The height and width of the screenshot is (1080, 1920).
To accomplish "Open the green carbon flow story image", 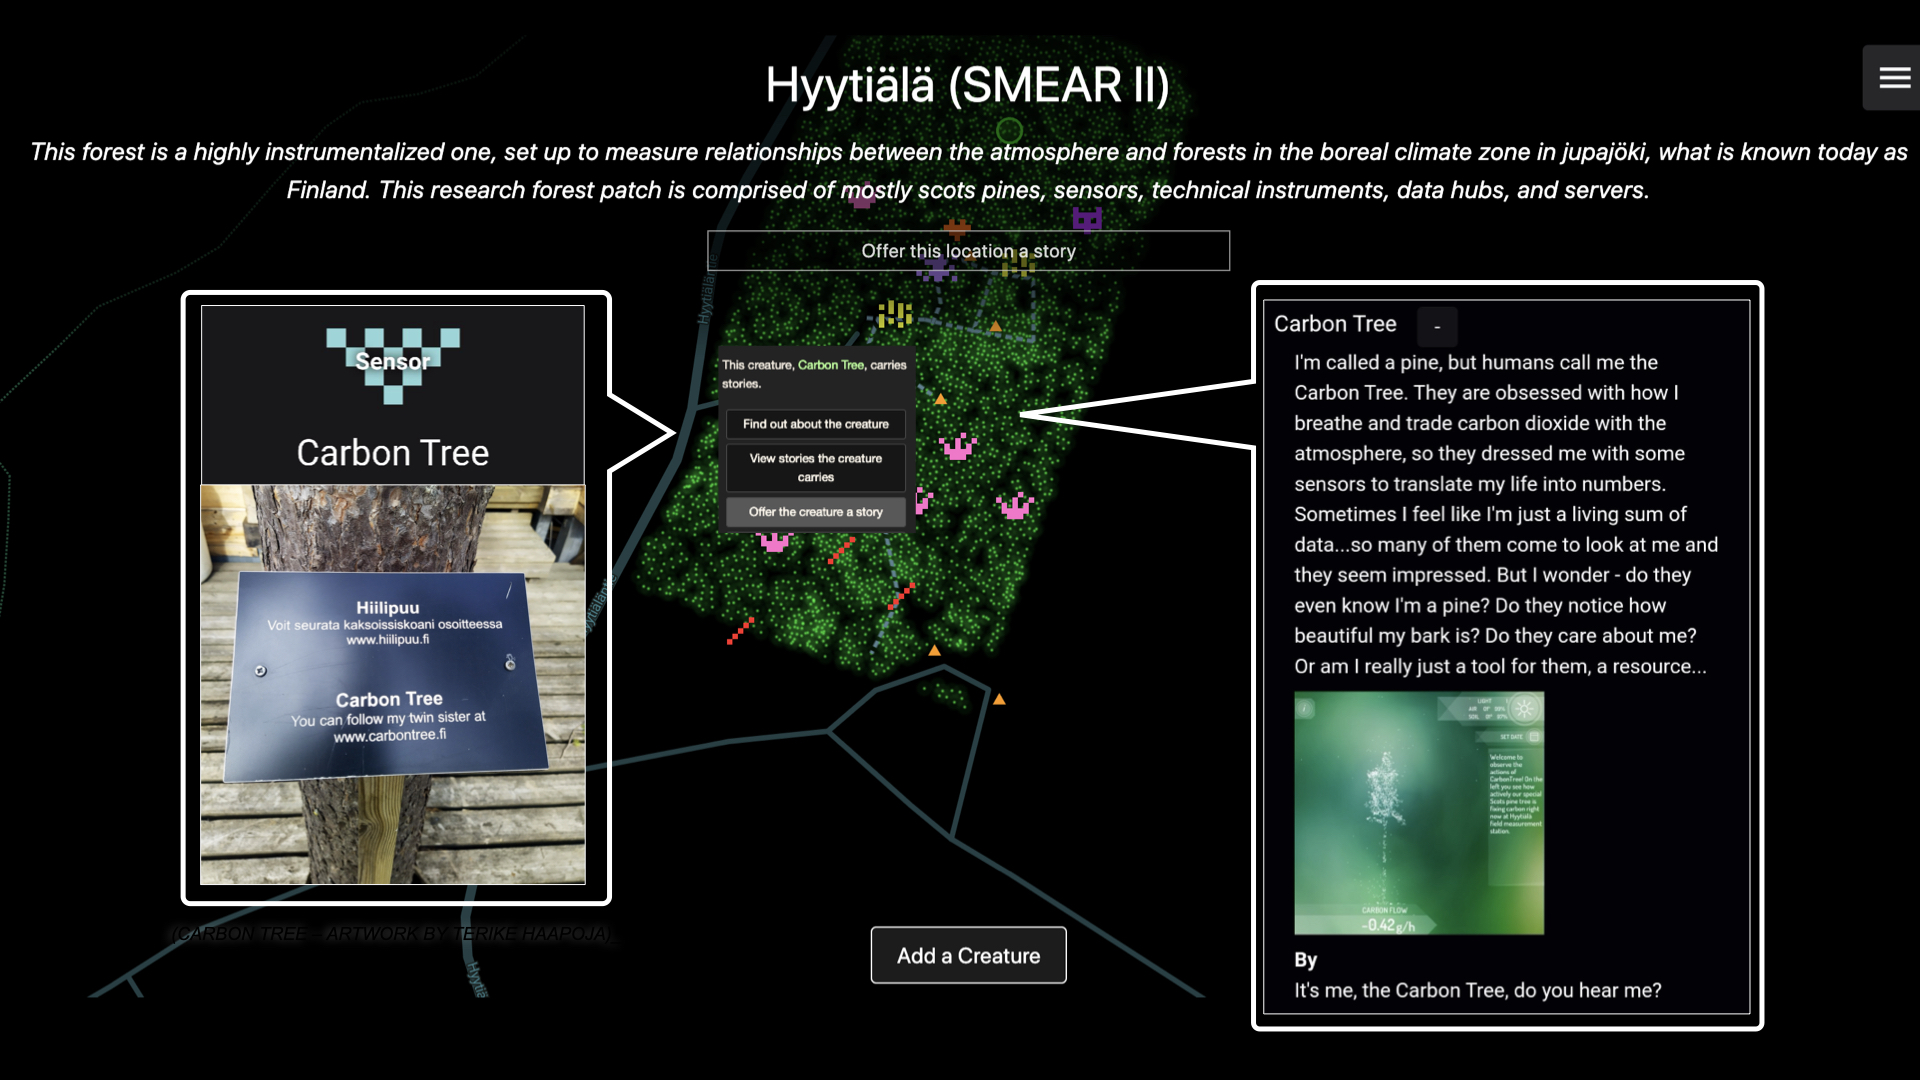I will (x=1418, y=813).
